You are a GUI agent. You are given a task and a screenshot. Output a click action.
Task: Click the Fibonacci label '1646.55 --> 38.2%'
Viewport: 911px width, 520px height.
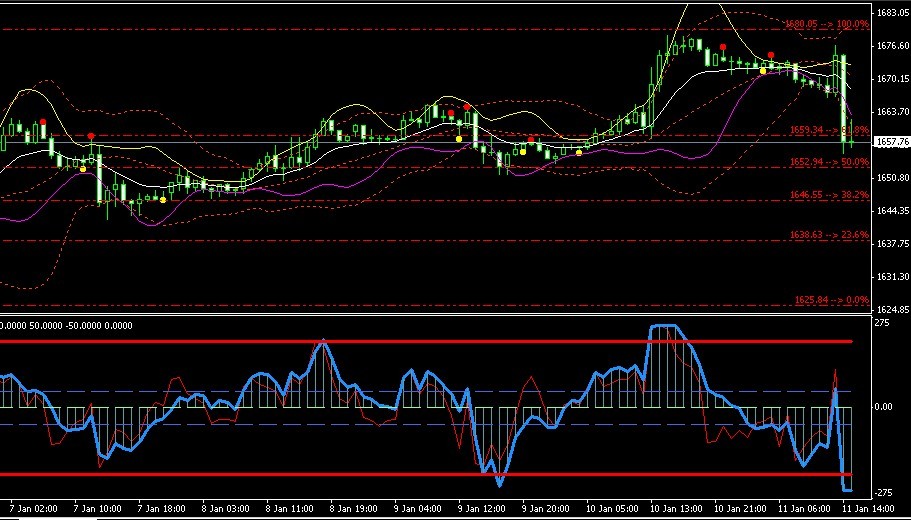click(x=829, y=195)
